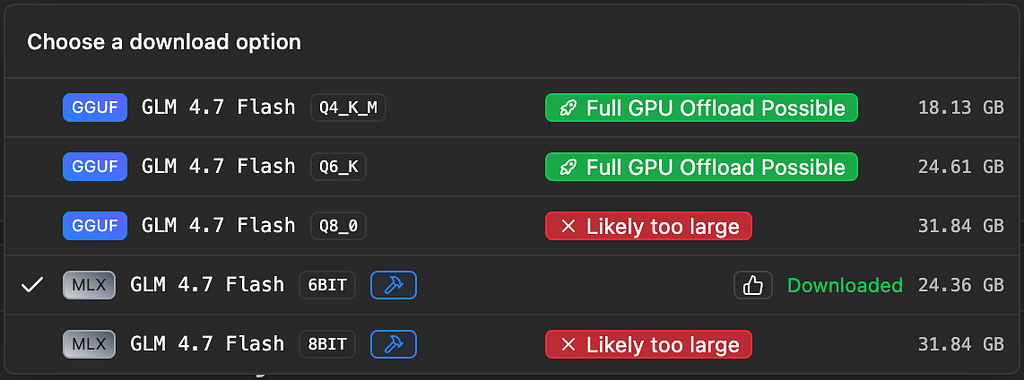This screenshot has height=380, width=1024.
Task: Click the hammer tool icon on 8BIT row
Action: [394, 344]
